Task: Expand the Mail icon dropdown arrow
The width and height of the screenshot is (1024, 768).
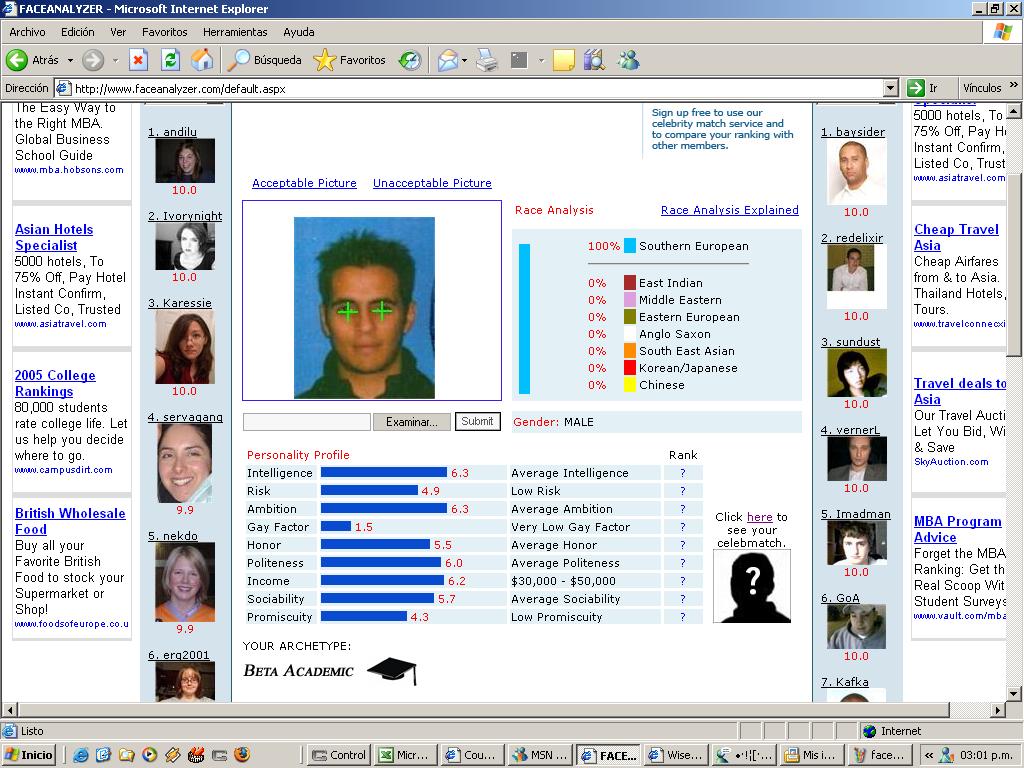Action: click(x=464, y=60)
